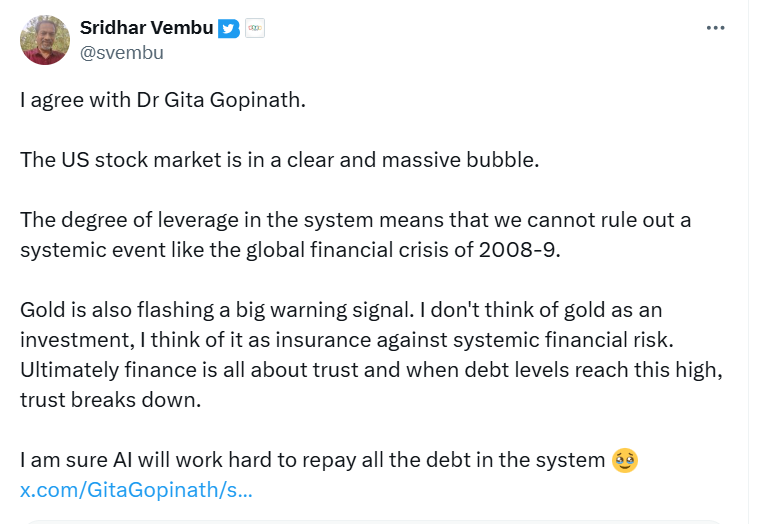Click the affiliate badge beside verified icon

coord(255,28)
